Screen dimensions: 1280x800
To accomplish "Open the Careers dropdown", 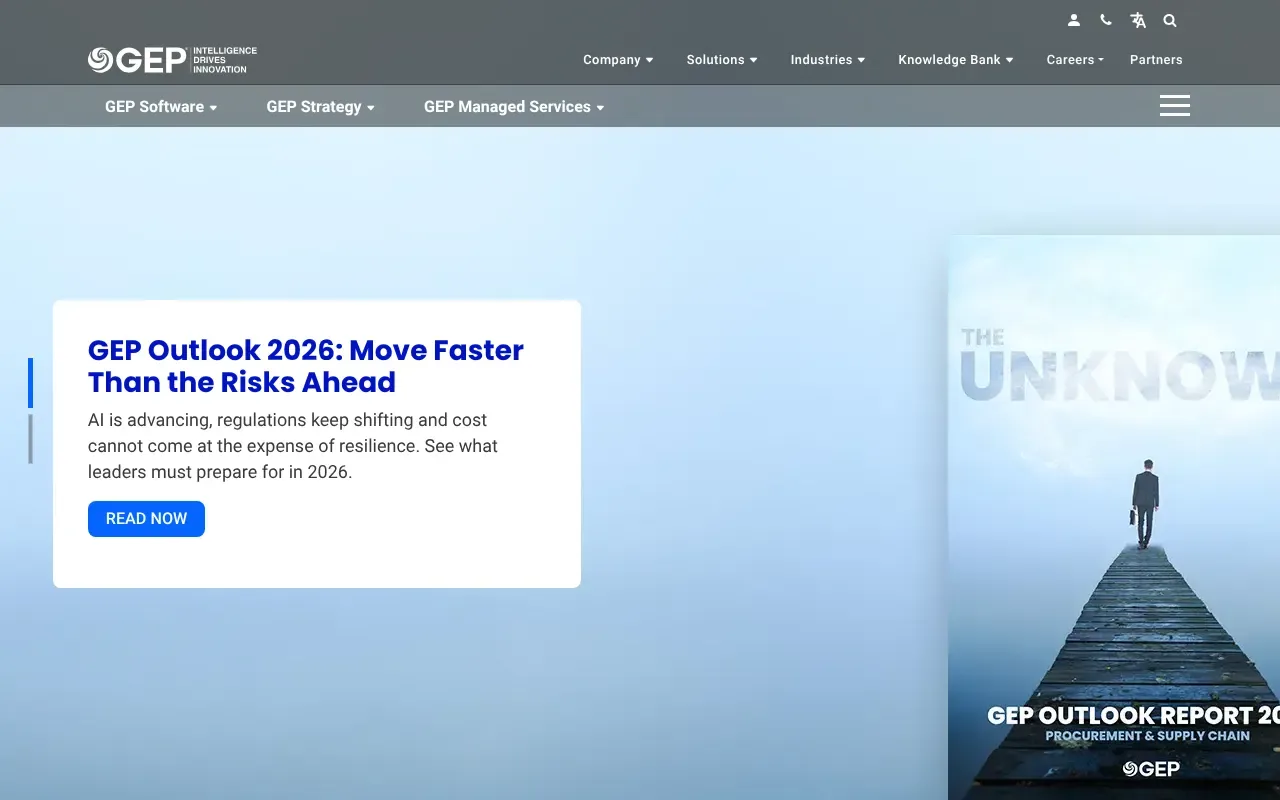I will (1074, 60).
